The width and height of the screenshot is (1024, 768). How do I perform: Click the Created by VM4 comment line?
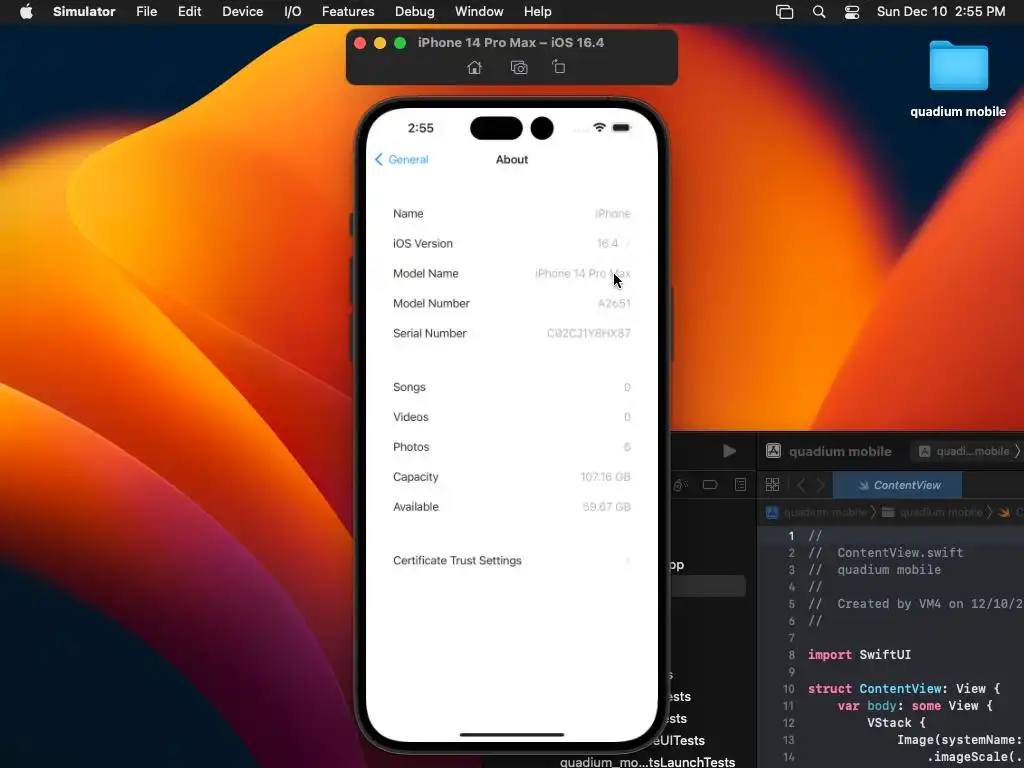tap(916, 604)
